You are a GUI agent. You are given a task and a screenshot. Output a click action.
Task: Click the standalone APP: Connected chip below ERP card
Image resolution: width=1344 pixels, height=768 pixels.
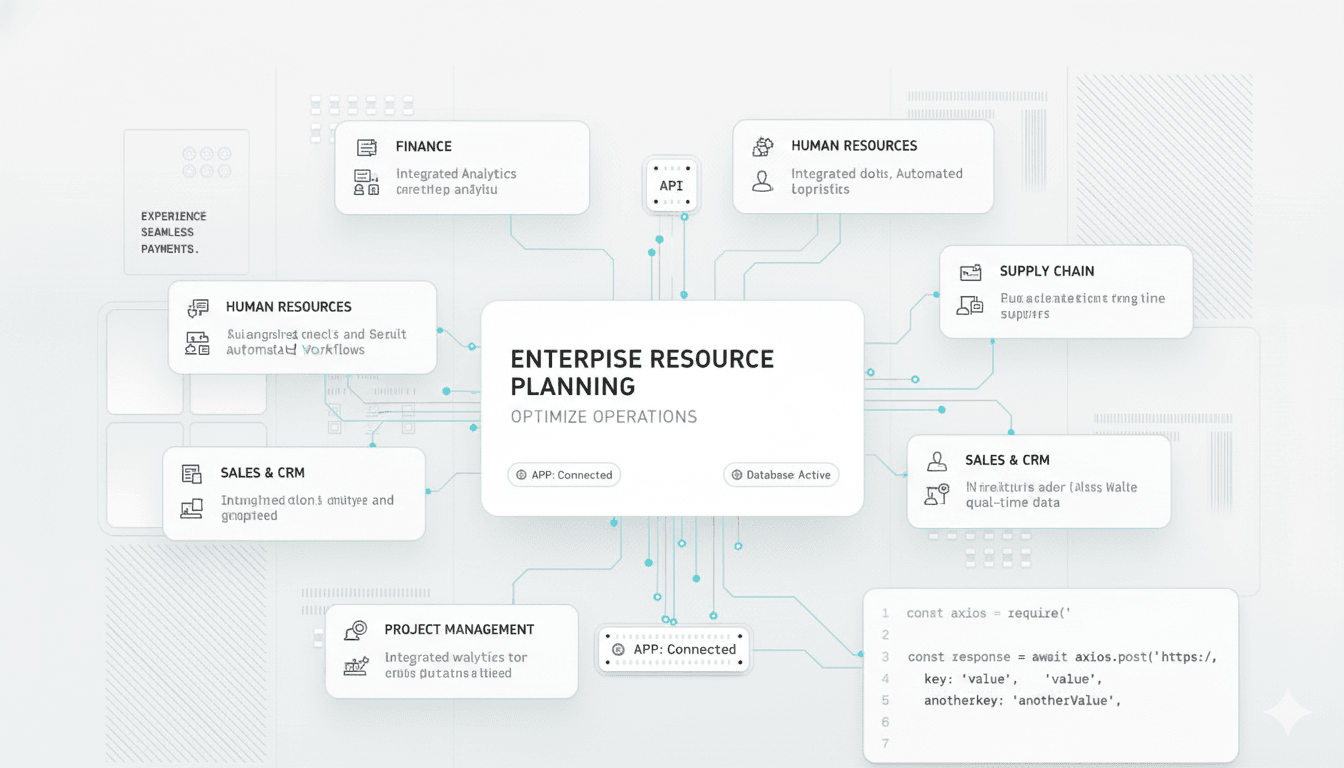click(674, 650)
